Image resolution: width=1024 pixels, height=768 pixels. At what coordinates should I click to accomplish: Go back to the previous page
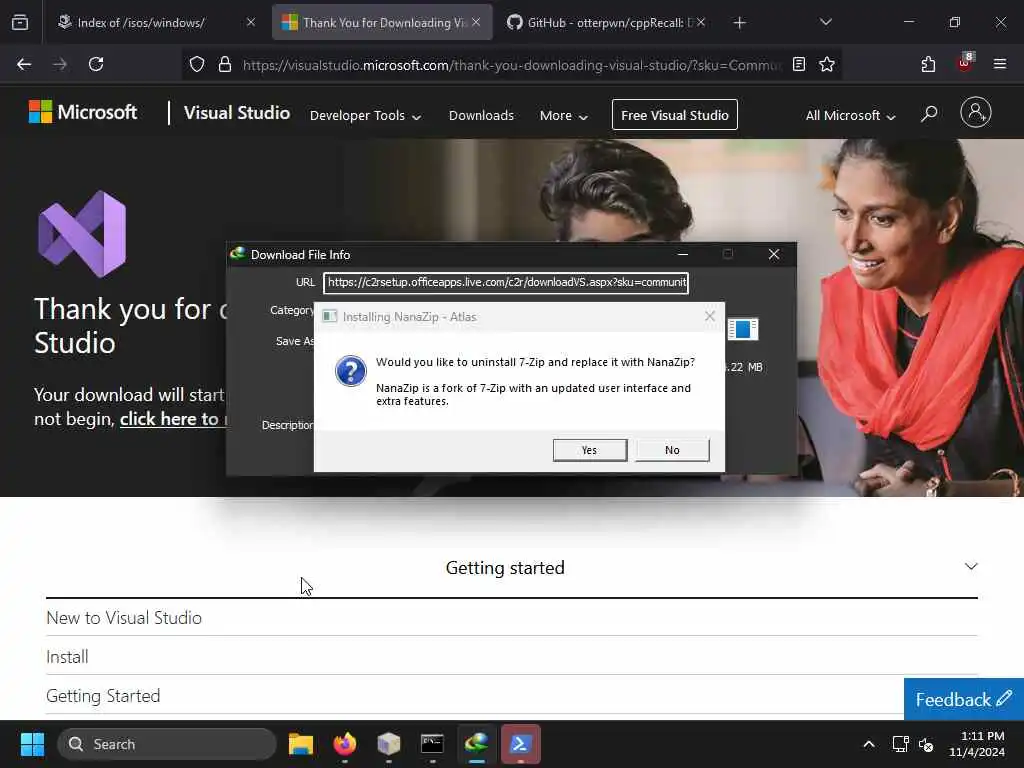pos(24,64)
